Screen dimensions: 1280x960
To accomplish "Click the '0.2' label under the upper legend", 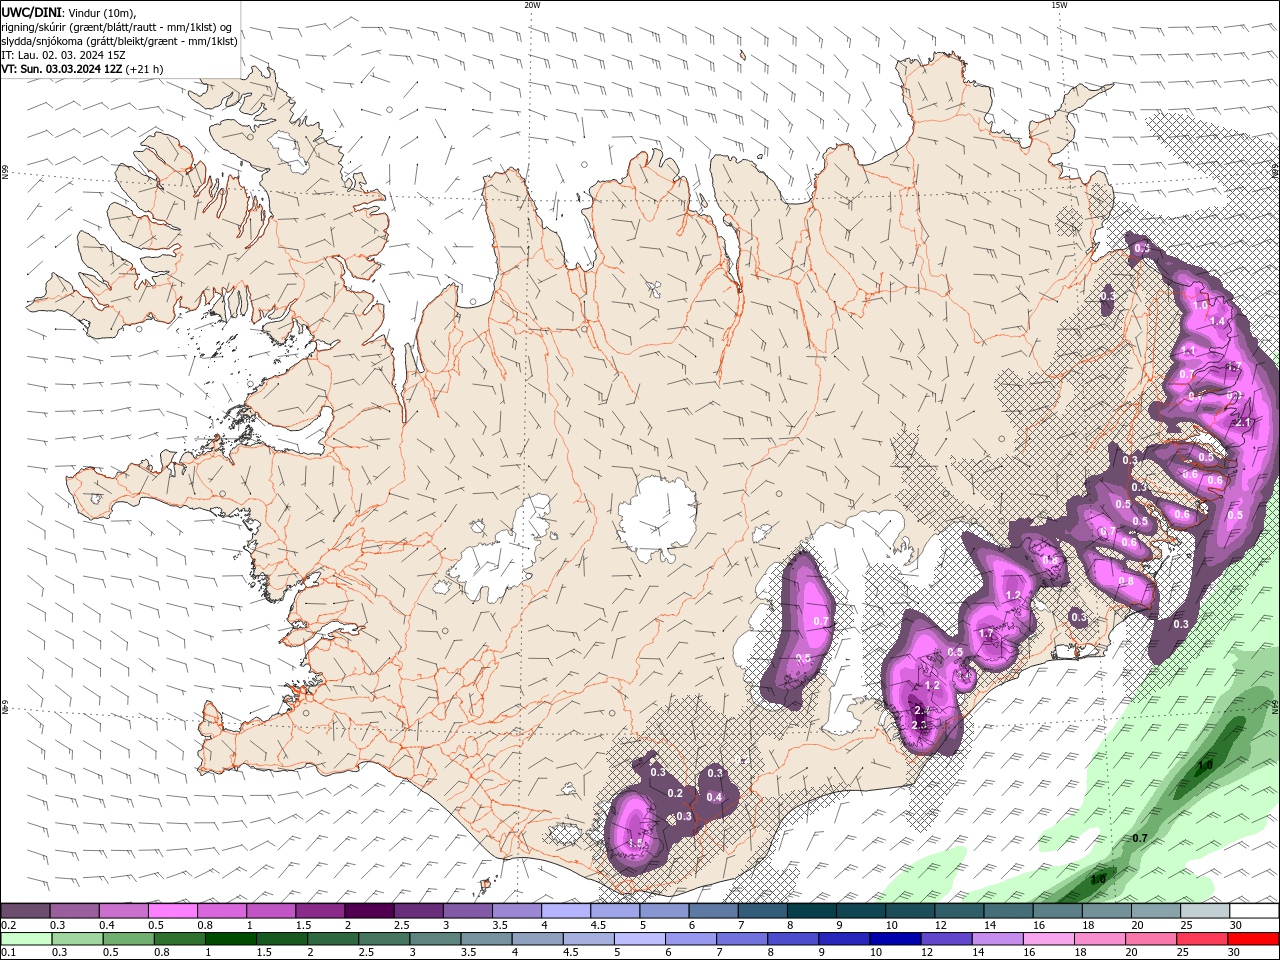I will click(x=9, y=925).
